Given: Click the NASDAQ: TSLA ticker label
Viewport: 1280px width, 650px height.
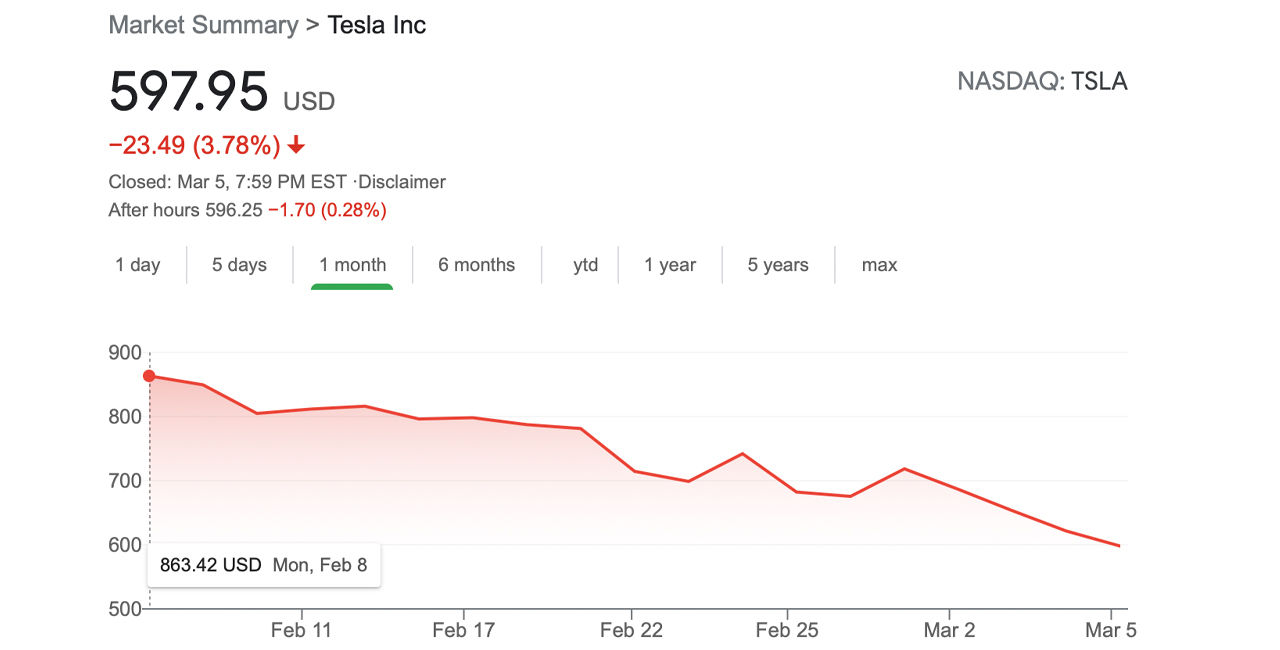Looking at the screenshot, I should (x=1042, y=82).
